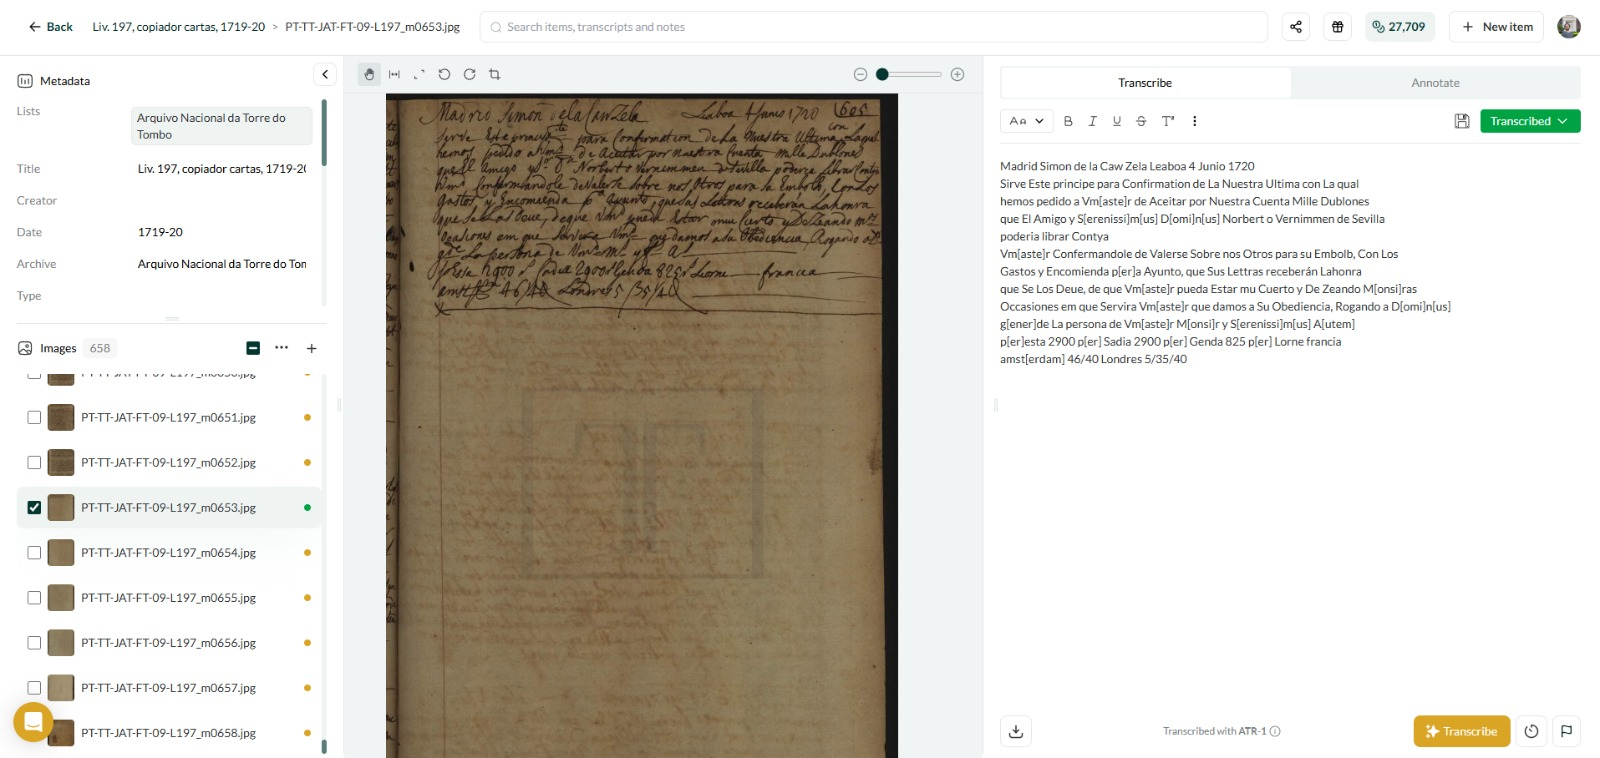The width and height of the screenshot is (1600, 758).
Task: Switch to the Annotate tab
Action: coord(1435,83)
